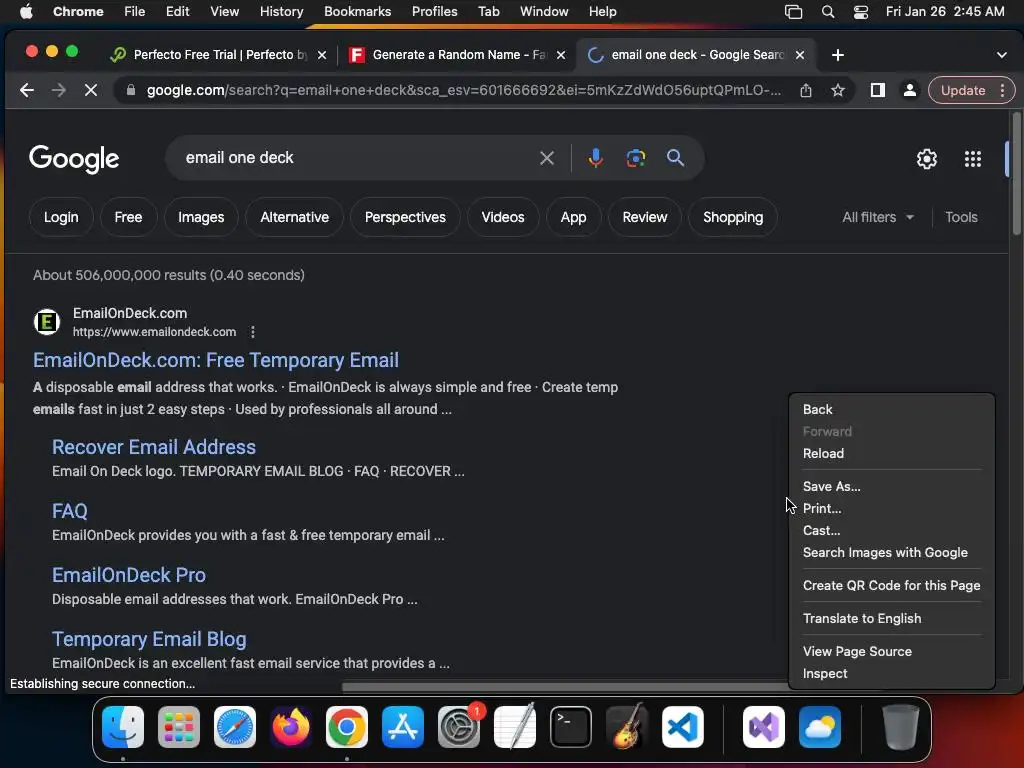Image resolution: width=1024 pixels, height=768 pixels.
Task: Expand the All filters dropdown
Action: pyautogui.click(x=878, y=217)
